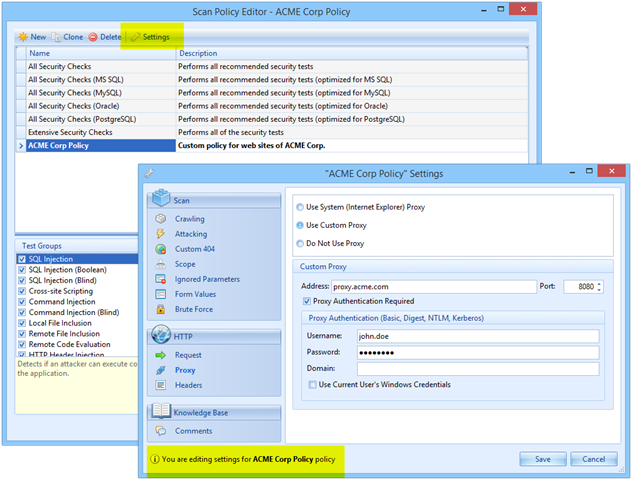This screenshot has height=480, width=632.
Task: Click the red Delete policy icon
Action: [x=93, y=37]
